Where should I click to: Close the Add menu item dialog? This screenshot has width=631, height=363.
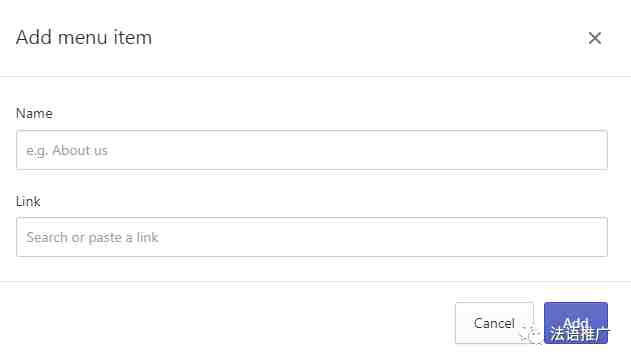tap(594, 38)
